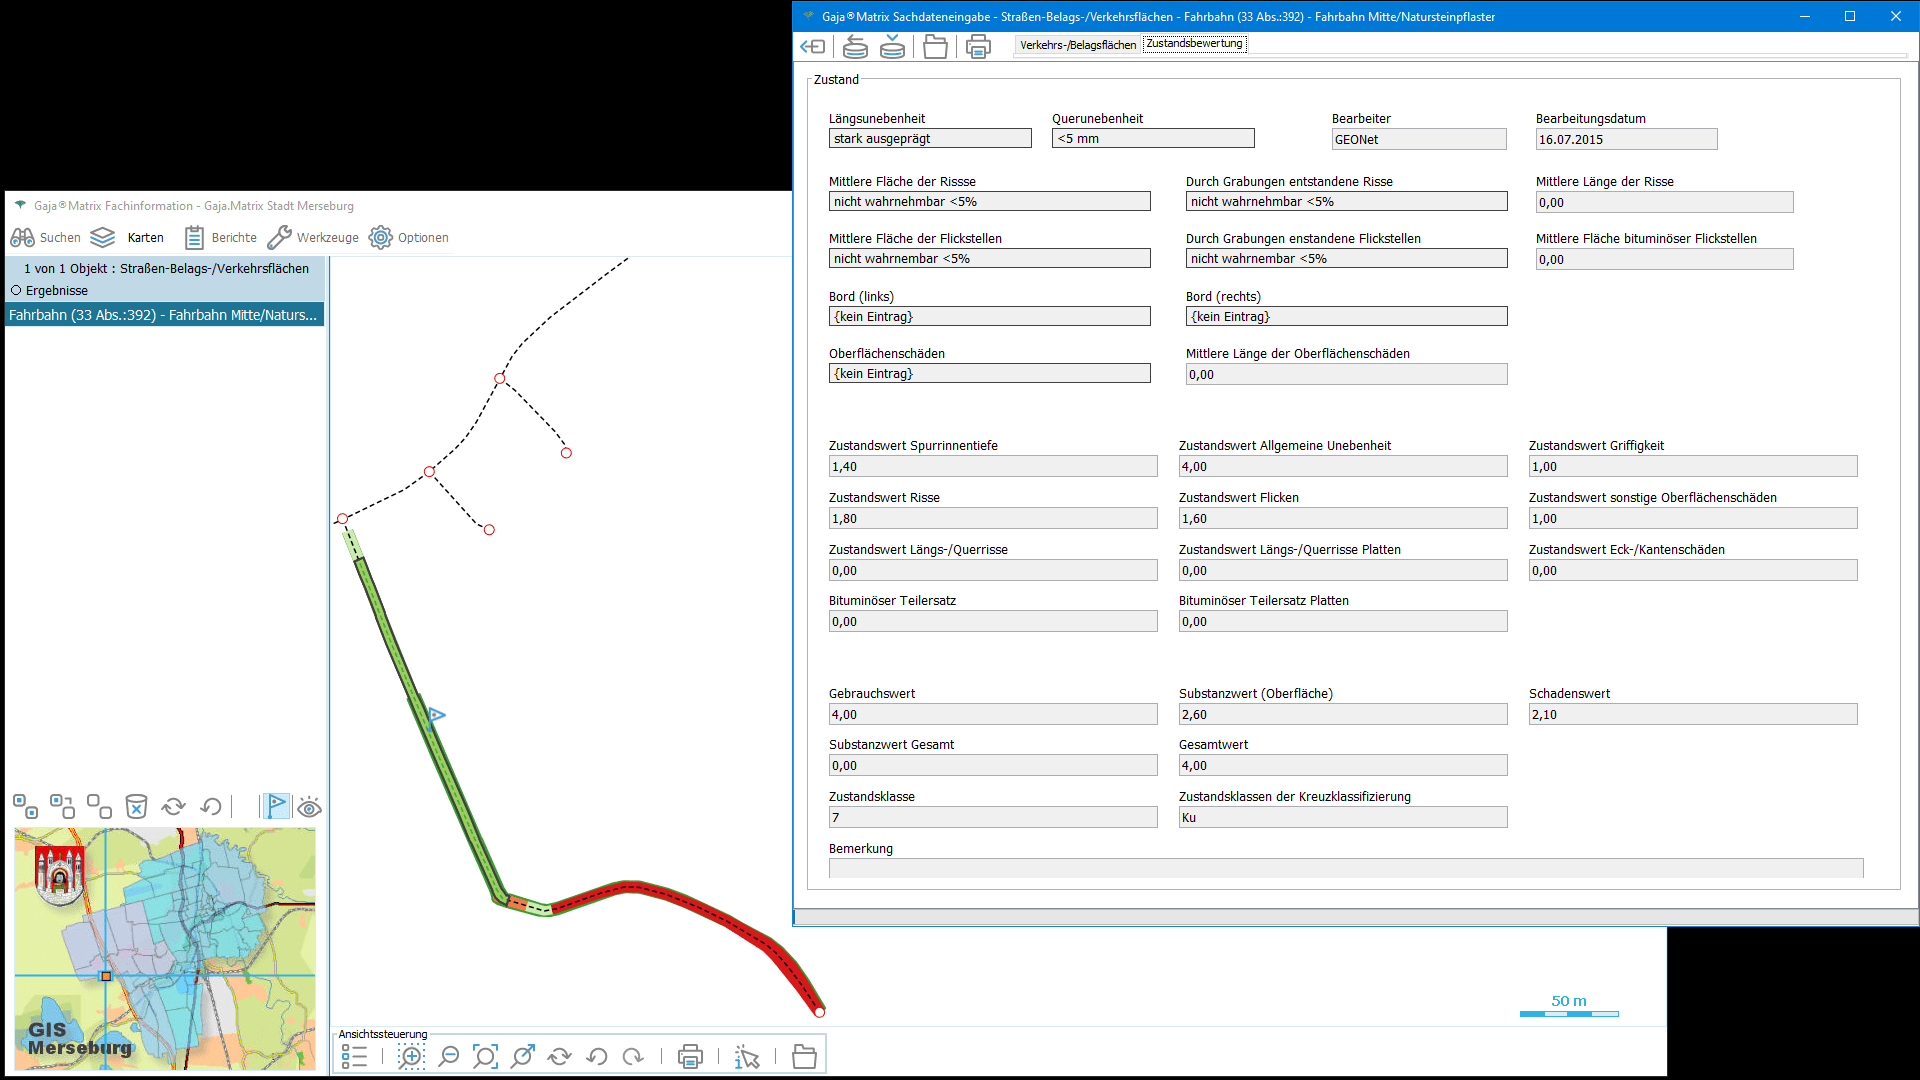1920x1080 pixels.
Task: Click the printer icon in Sachdateneingabe toolbar
Action: point(978,46)
